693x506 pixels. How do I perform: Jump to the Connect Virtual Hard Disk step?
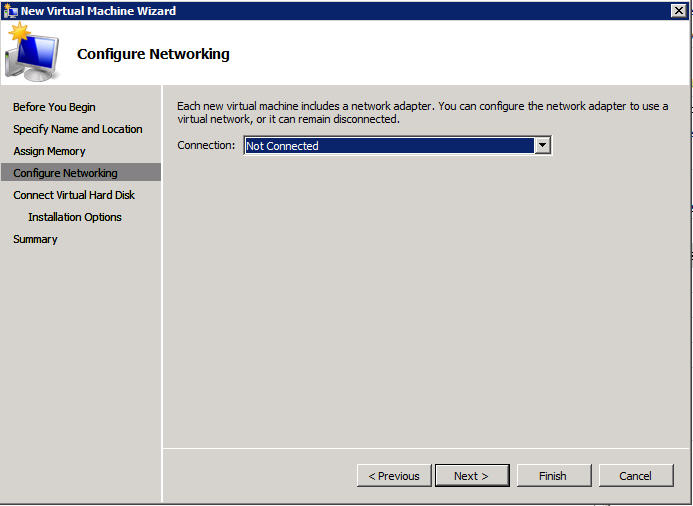click(x=74, y=195)
